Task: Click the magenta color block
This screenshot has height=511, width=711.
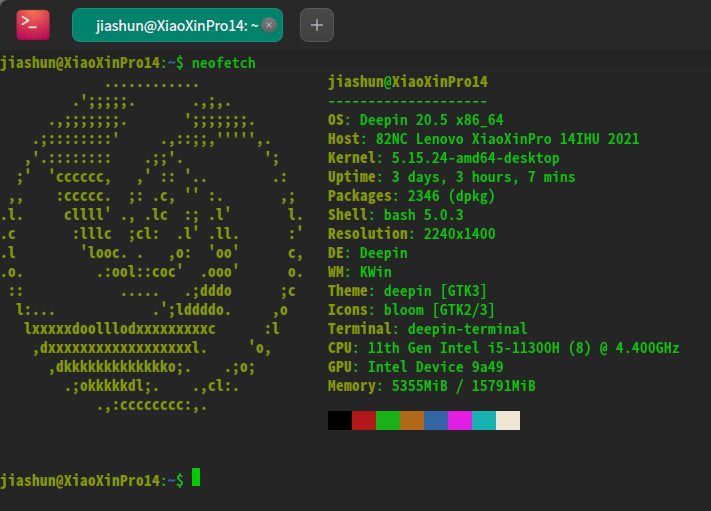Action: (x=460, y=420)
